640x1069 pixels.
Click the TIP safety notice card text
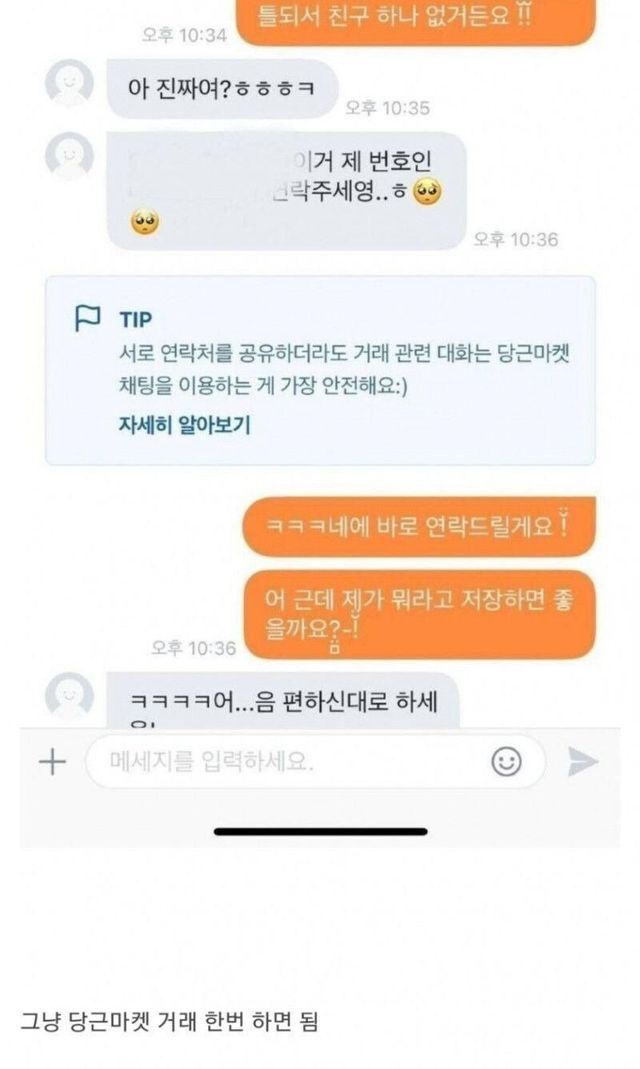tap(344, 370)
